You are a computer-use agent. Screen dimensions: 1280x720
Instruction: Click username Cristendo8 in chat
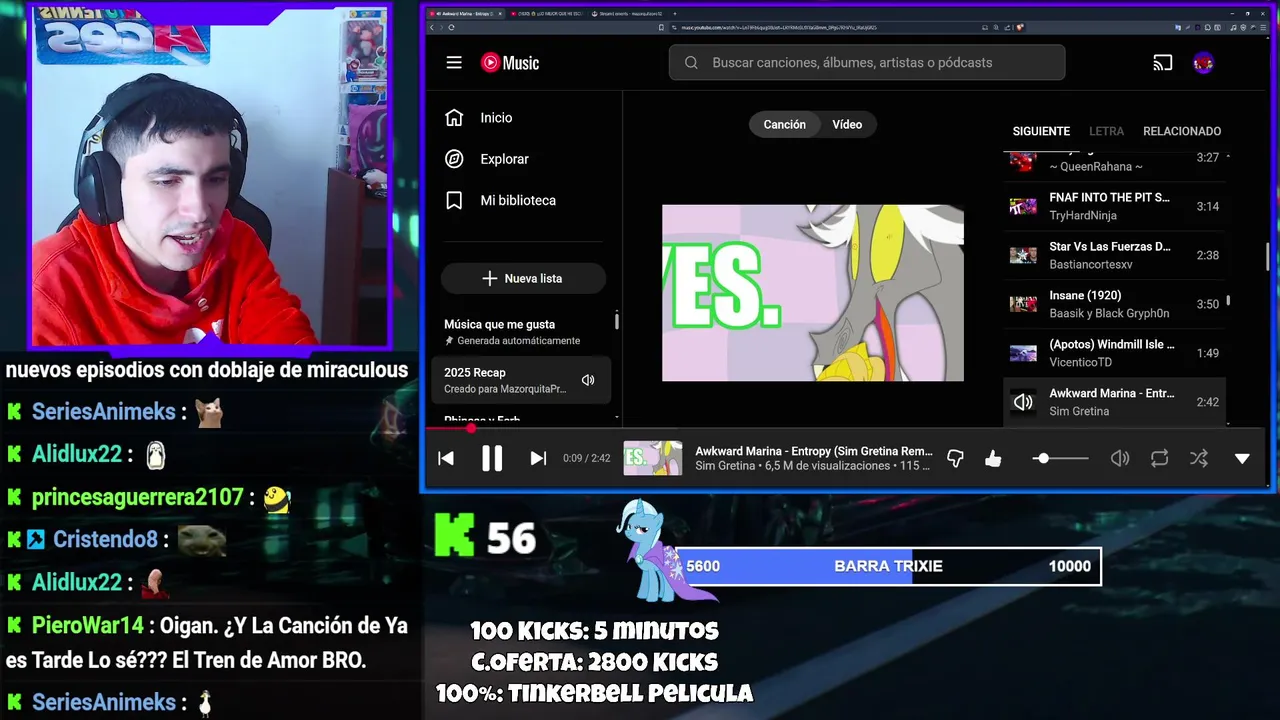pos(105,539)
